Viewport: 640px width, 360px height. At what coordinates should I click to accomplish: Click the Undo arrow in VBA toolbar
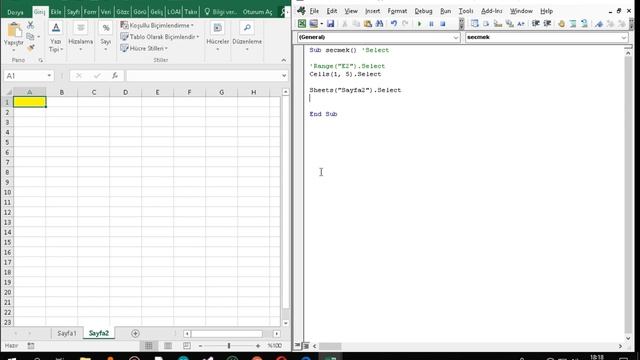pos(393,24)
